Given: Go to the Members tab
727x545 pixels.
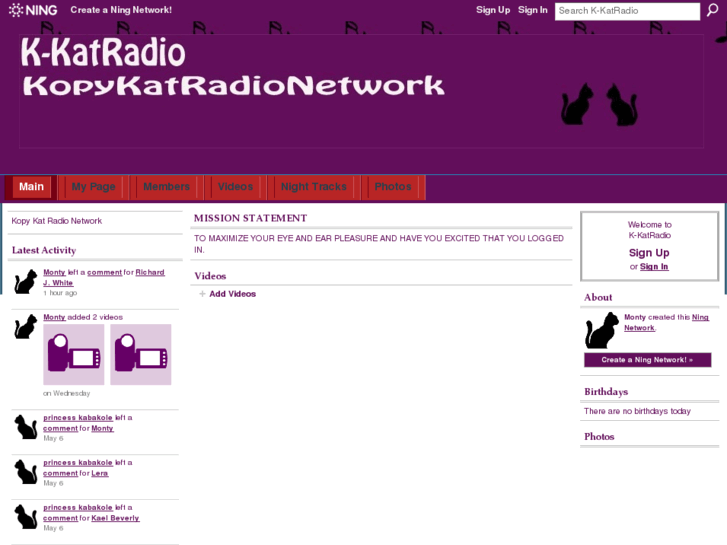Looking at the screenshot, I should [x=166, y=187].
